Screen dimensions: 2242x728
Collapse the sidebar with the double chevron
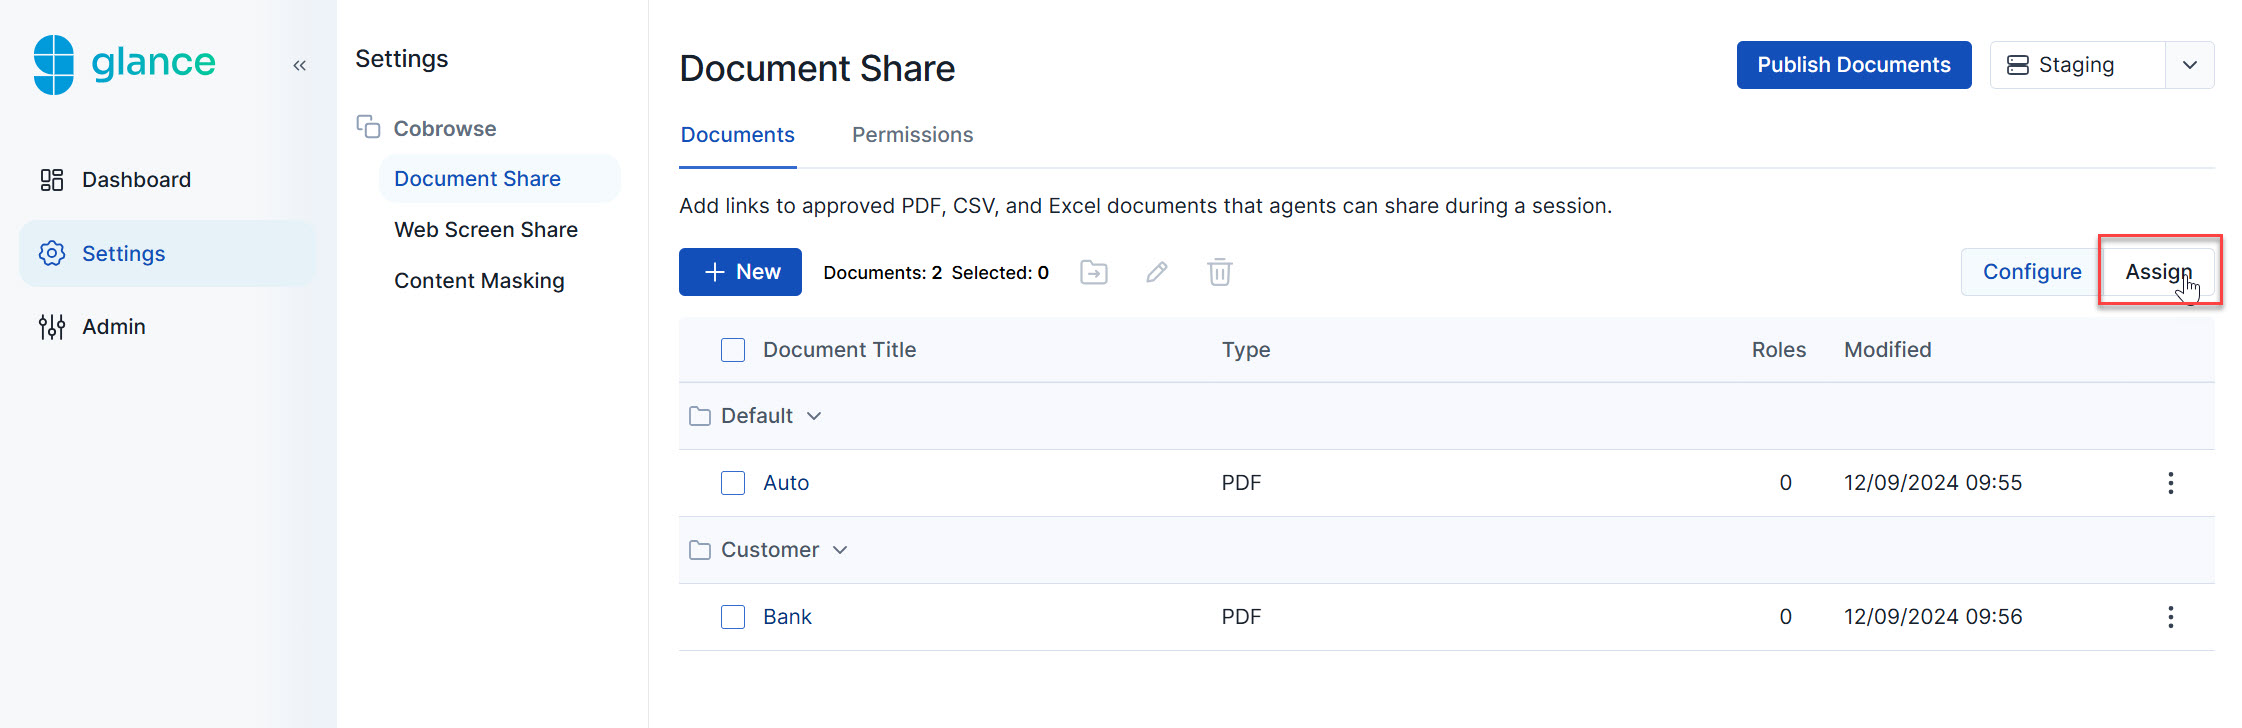point(299,66)
